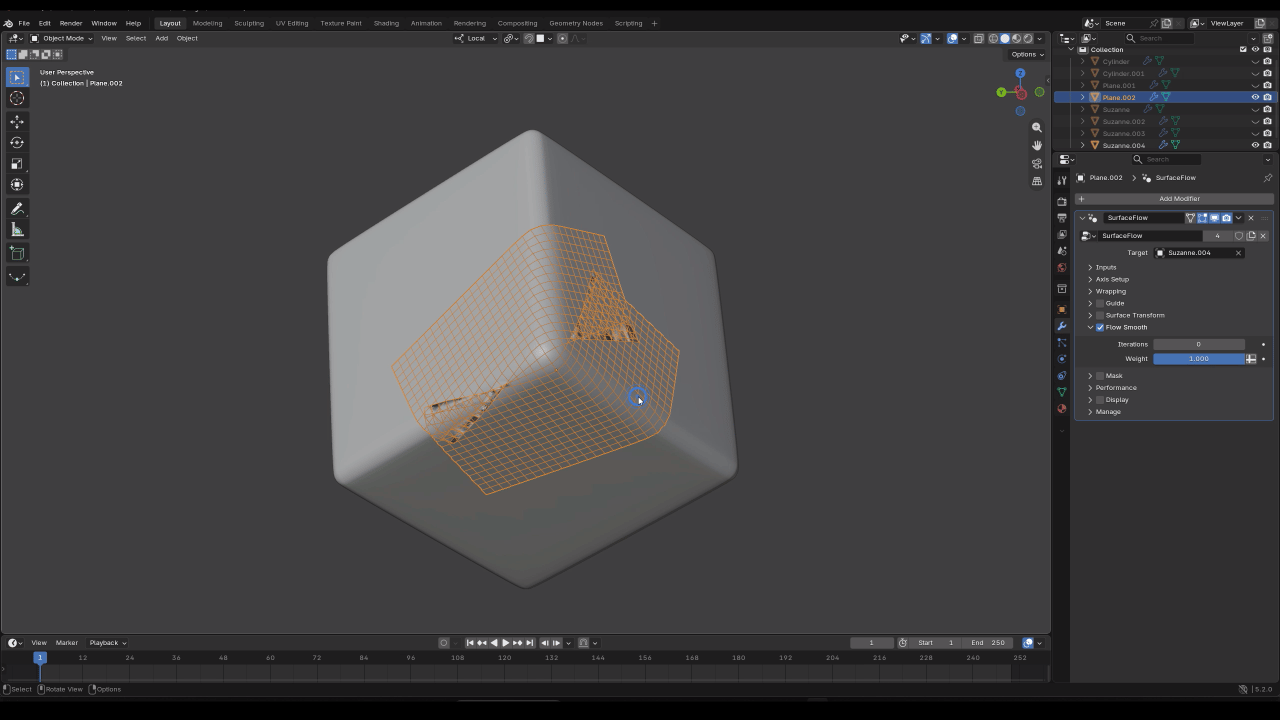Enable the Surface Transform checkbox
Viewport: 1280px width, 720px height.
pos(1100,315)
